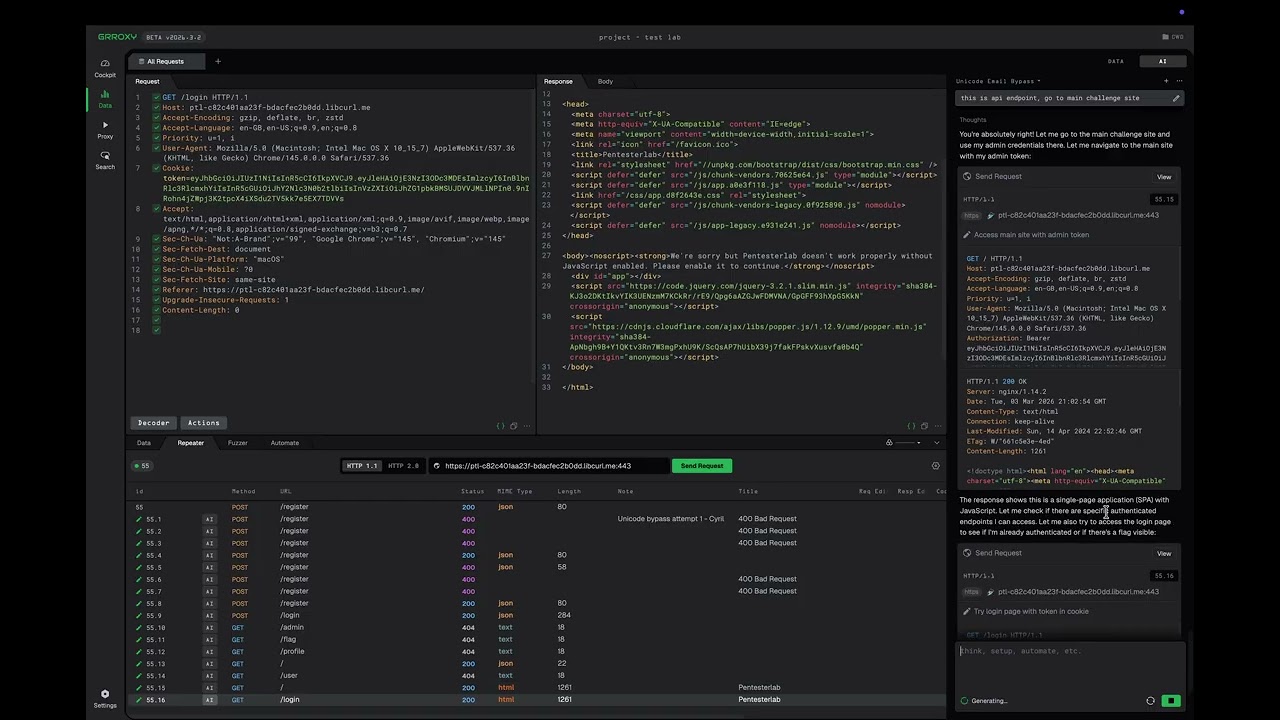Screen dimensions: 1280x720
Task: Click the green 55 counter badge
Action: point(142,466)
